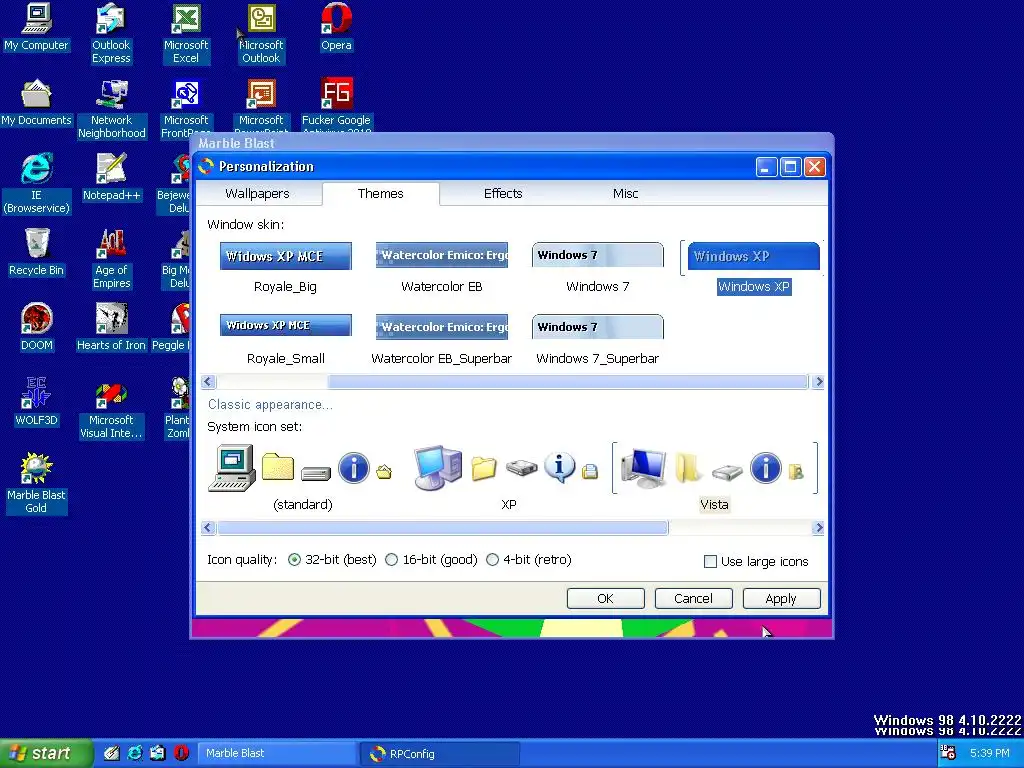This screenshot has height=768, width=1024.
Task: Click the Personalization title bar icon
Action: (206, 167)
